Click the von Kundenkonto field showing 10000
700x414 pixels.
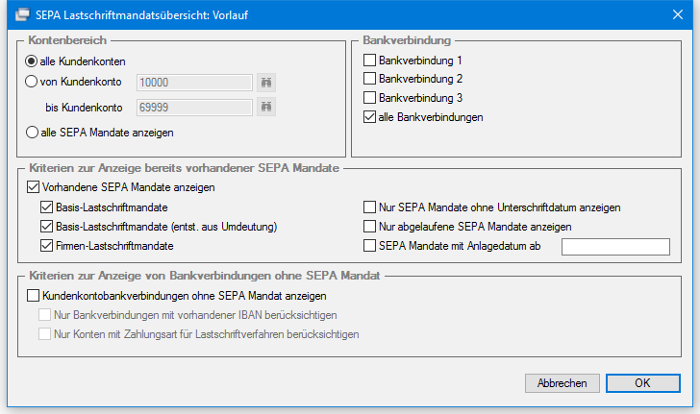pos(195,83)
